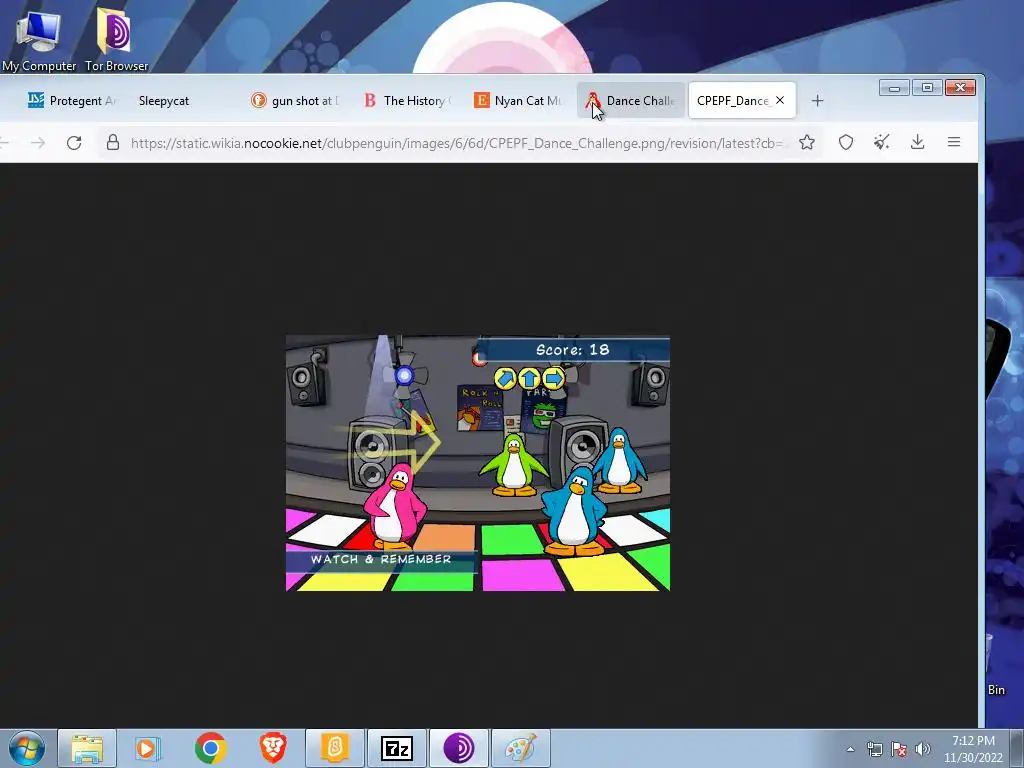
Task: Minimize the Tor Browser window
Action: click(x=894, y=88)
